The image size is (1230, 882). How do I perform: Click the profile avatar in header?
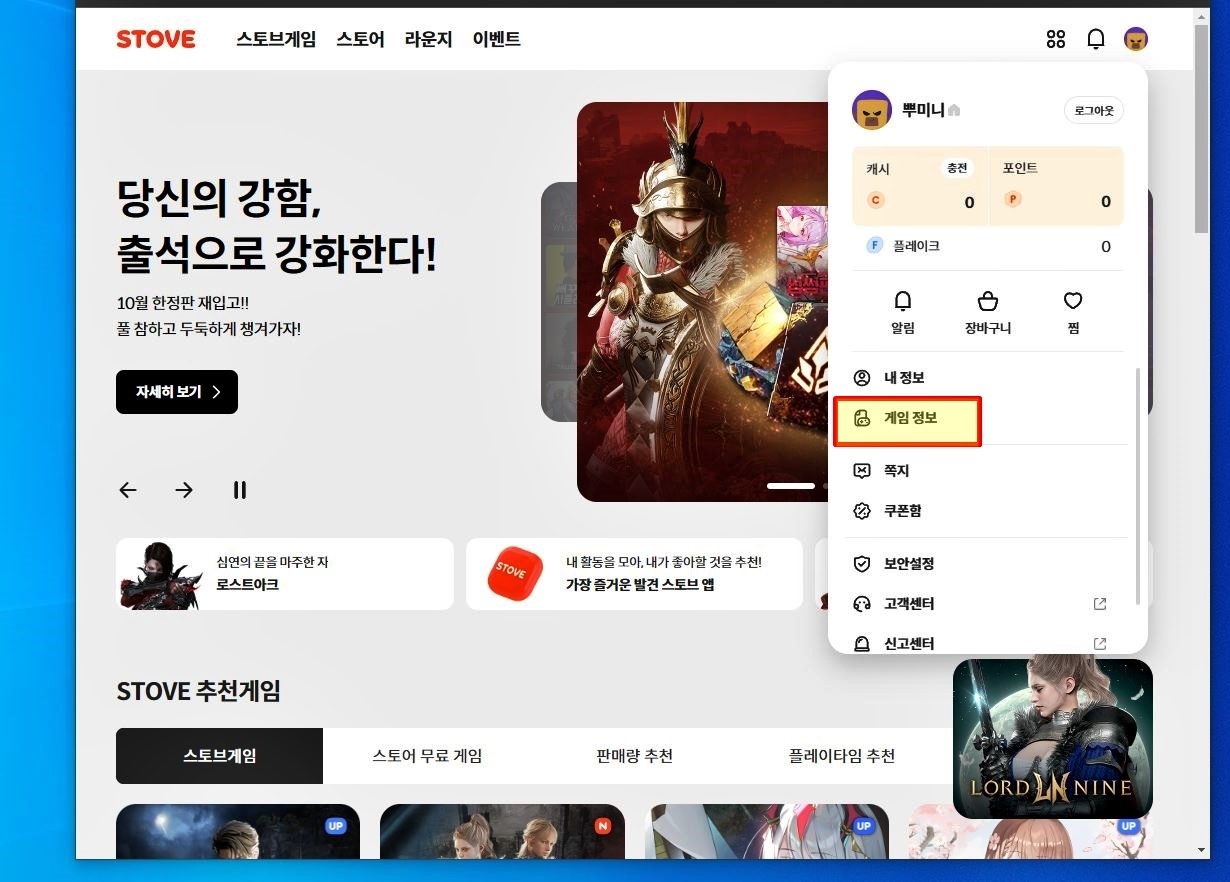1136,39
